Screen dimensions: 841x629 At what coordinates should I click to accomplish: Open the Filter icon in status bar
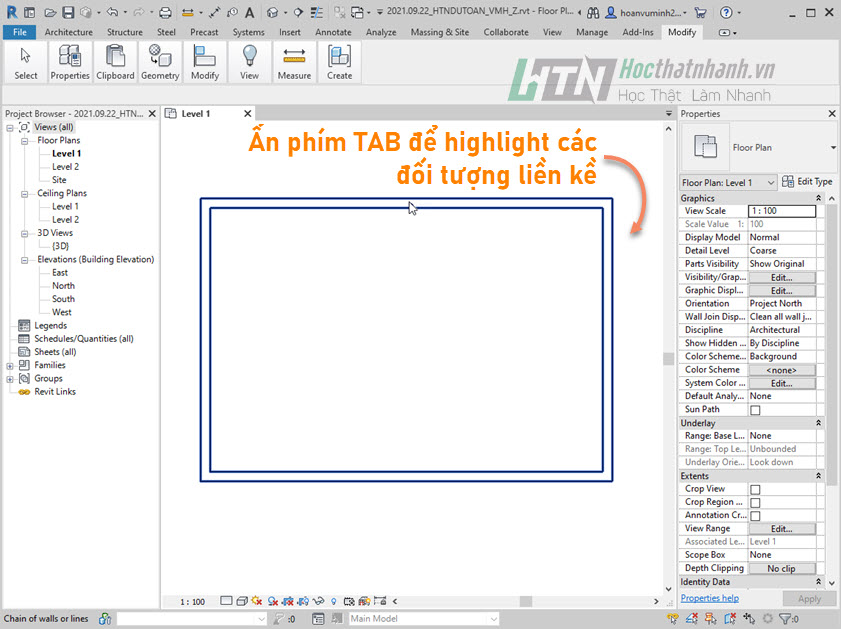[786, 619]
